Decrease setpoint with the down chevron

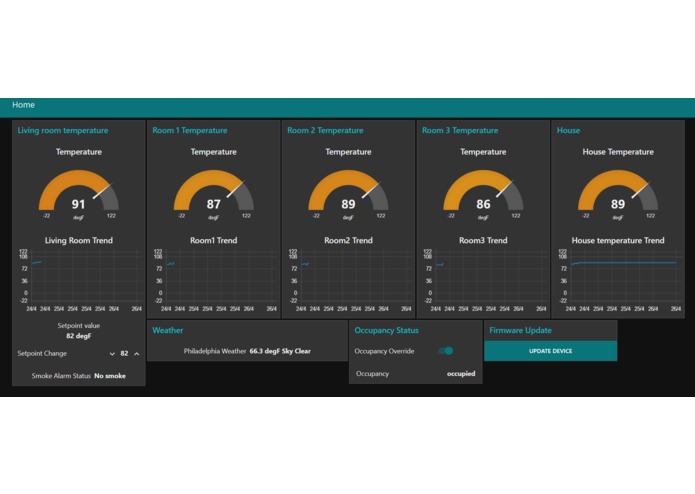click(x=112, y=354)
